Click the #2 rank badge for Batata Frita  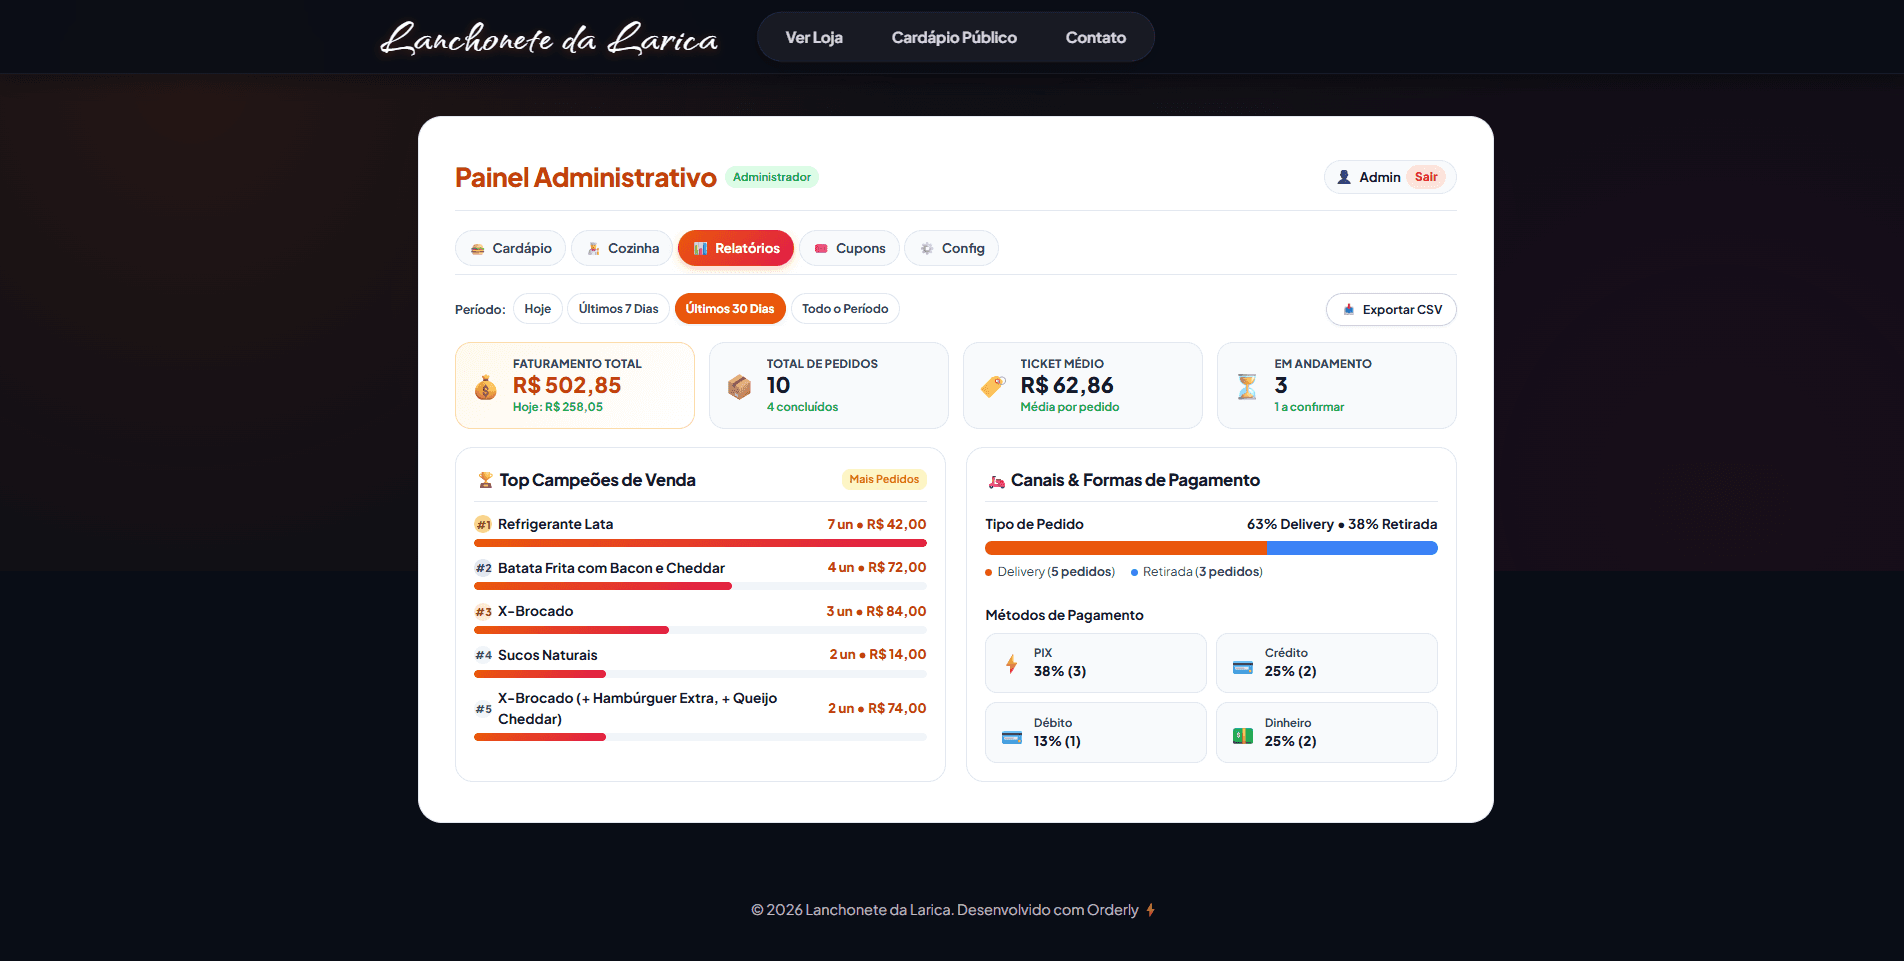point(483,568)
